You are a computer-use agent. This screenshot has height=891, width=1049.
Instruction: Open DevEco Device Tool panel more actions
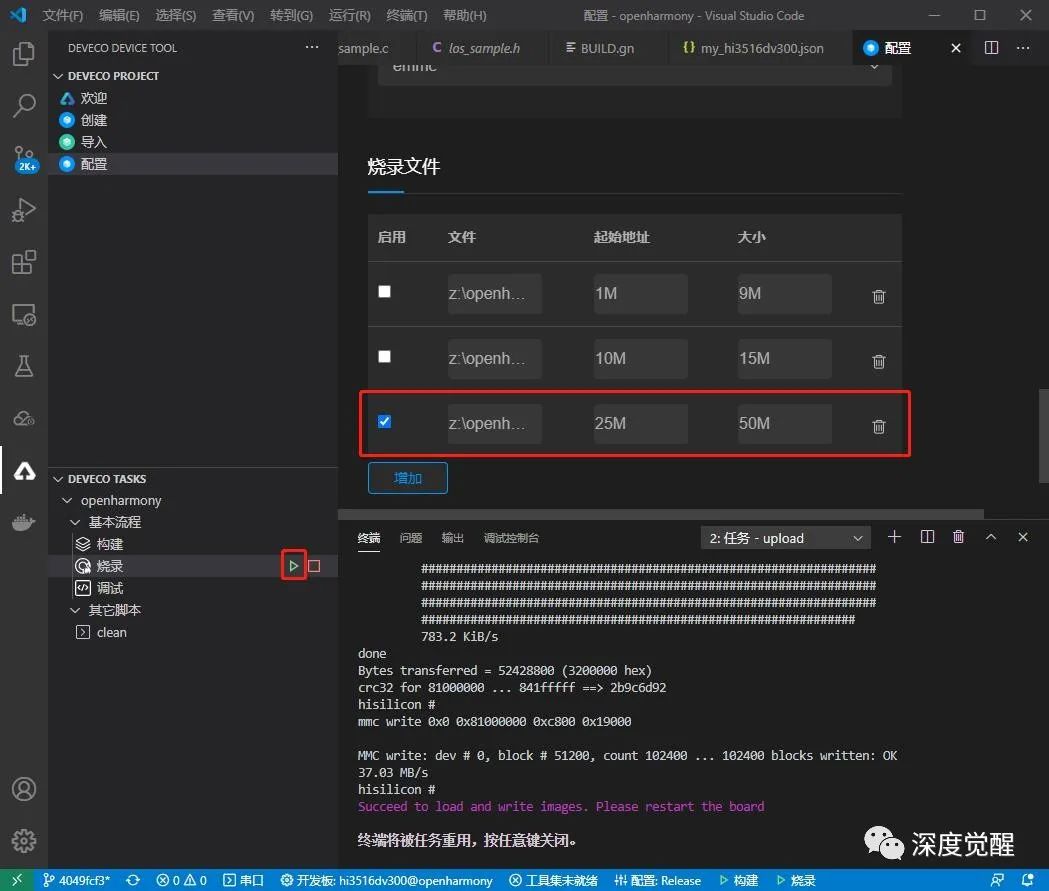point(312,47)
